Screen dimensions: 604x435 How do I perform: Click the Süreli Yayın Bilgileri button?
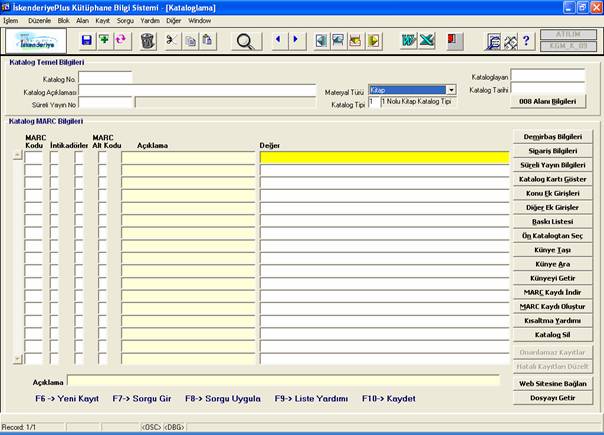[553, 165]
